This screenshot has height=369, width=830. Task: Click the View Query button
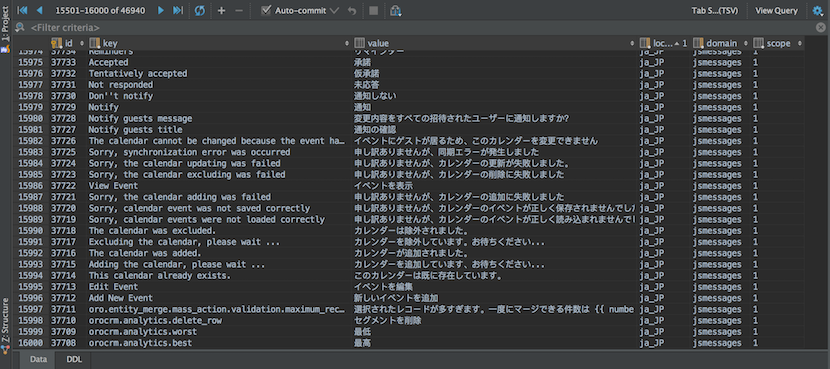click(776, 11)
